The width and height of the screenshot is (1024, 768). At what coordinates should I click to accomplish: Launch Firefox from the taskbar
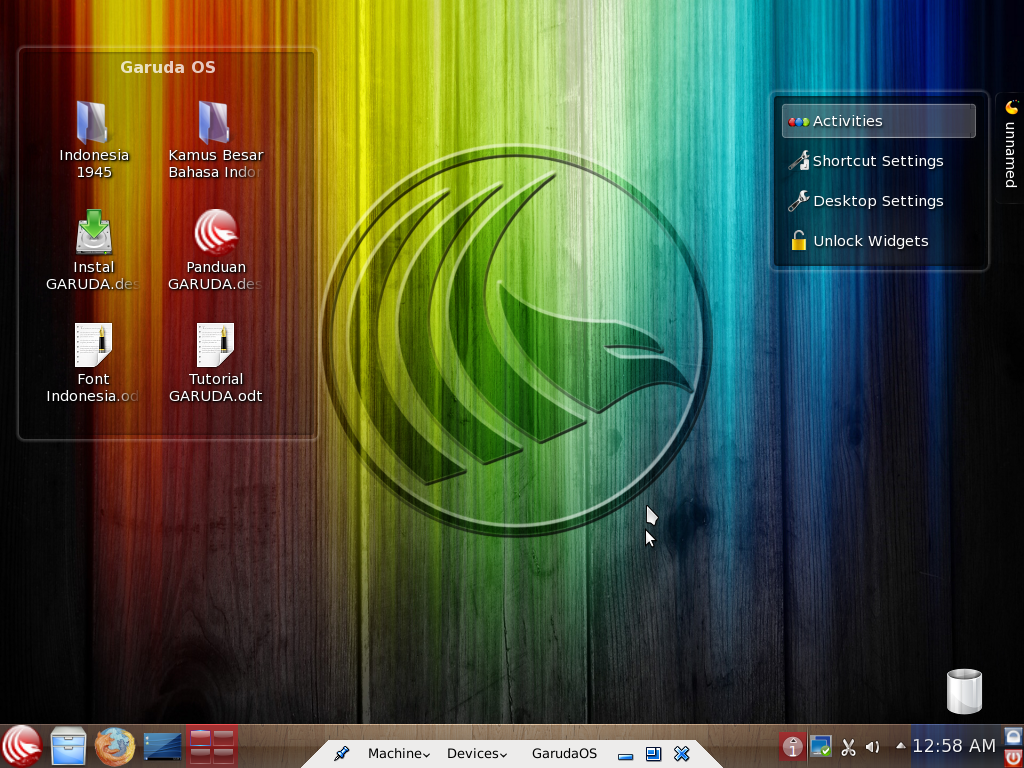(x=114, y=746)
